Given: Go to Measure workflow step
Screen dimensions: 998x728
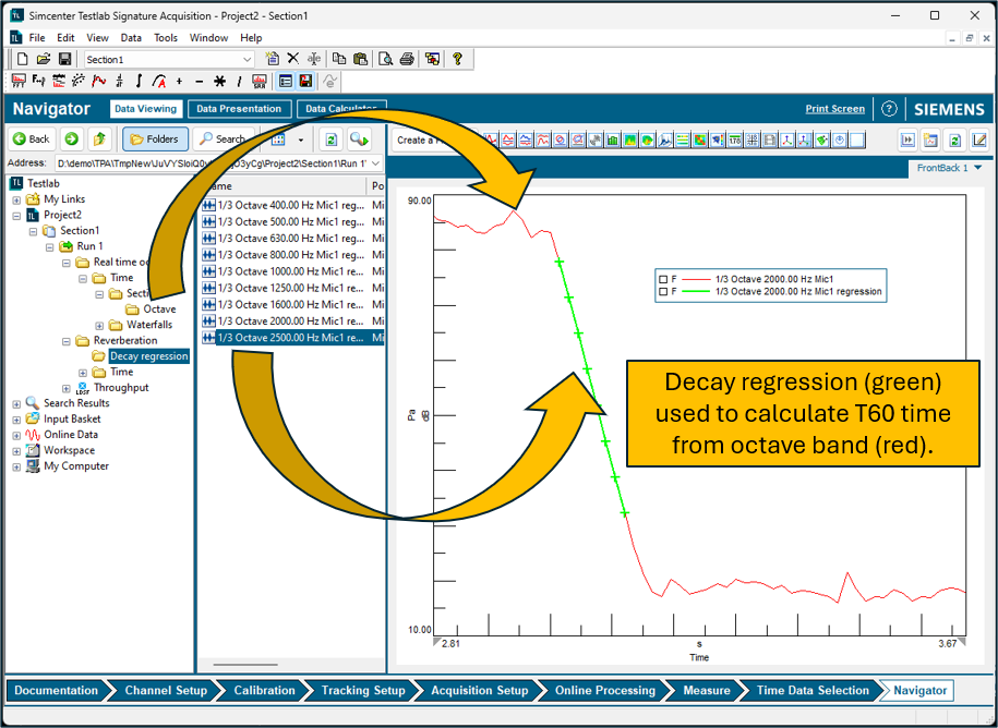Looking at the screenshot, I should point(706,690).
